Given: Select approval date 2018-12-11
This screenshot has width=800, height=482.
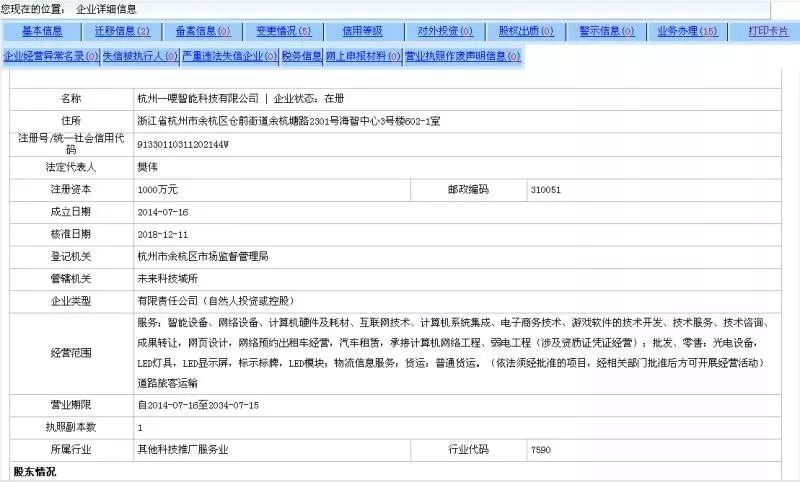Looking at the screenshot, I should pyautogui.click(x=163, y=235).
